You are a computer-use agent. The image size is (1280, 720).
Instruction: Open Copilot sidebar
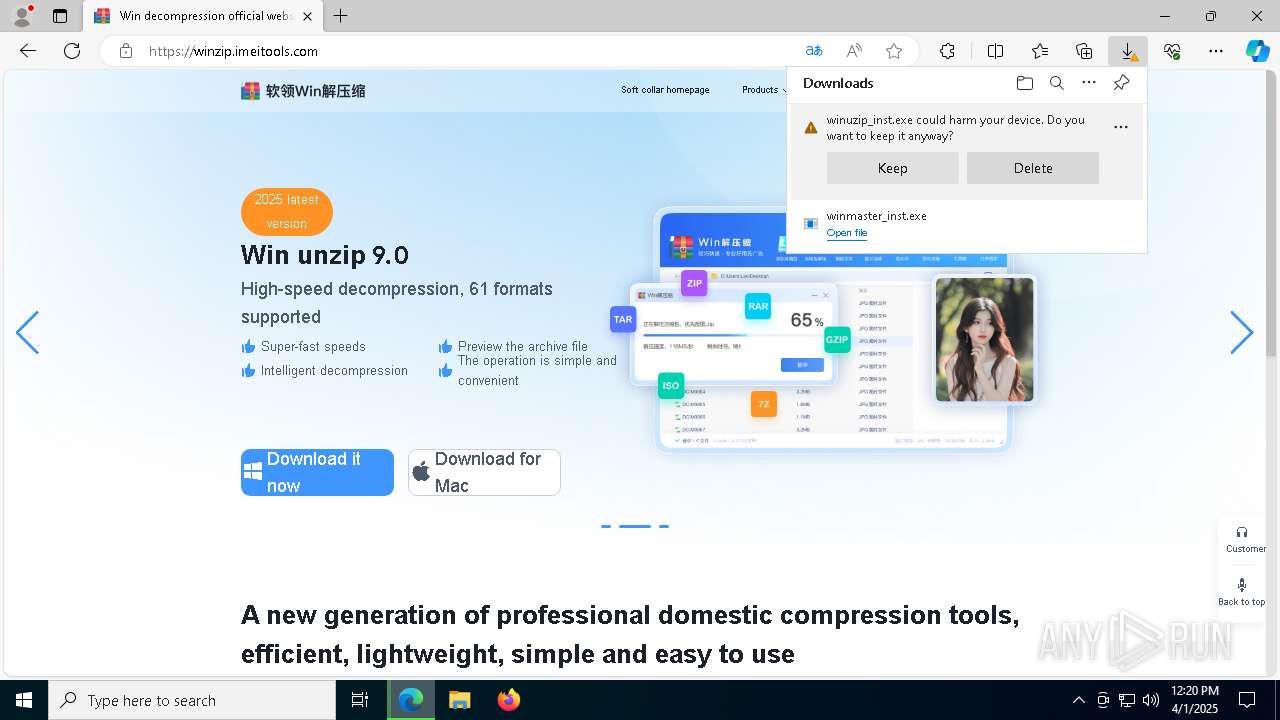[x=1257, y=51]
